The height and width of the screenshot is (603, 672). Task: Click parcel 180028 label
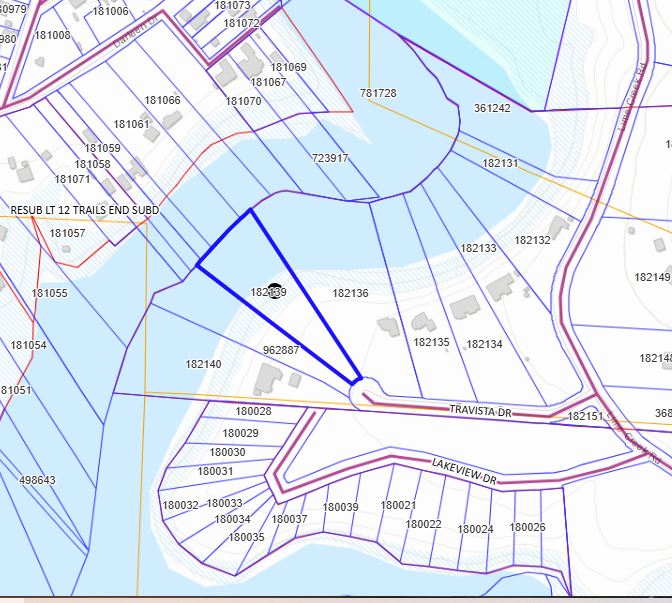coord(253,411)
